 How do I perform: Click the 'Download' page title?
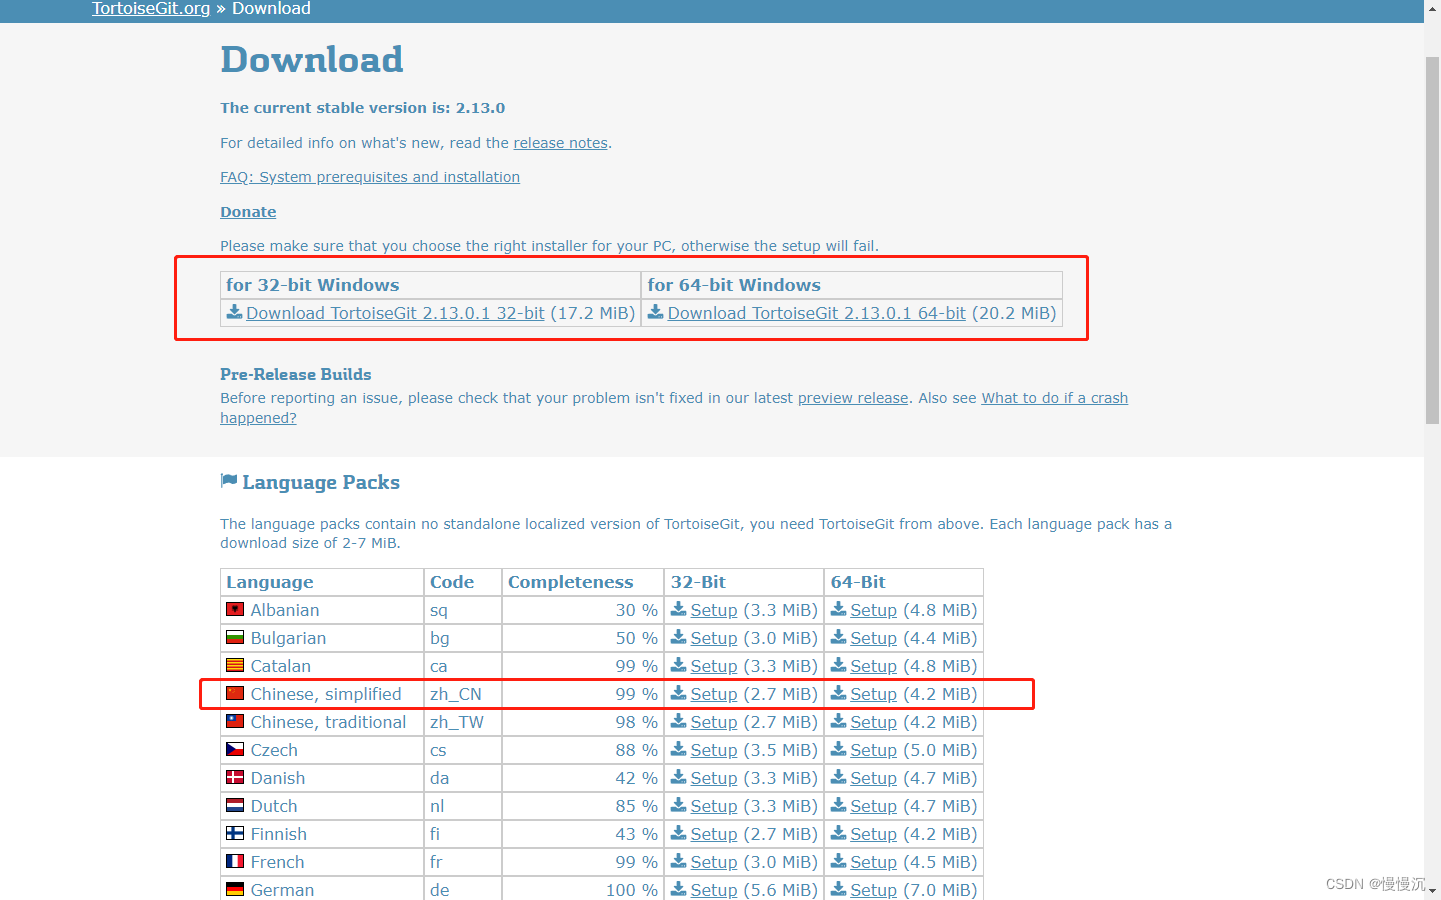pyautogui.click(x=312, y=60)
